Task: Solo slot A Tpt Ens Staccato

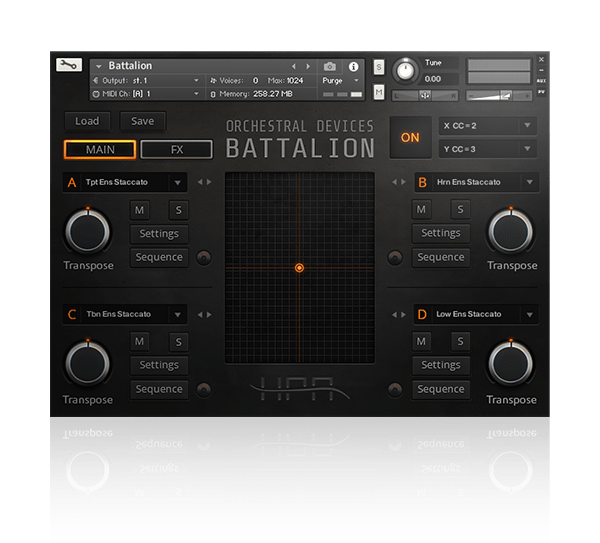Action: [x=178, y=210]
